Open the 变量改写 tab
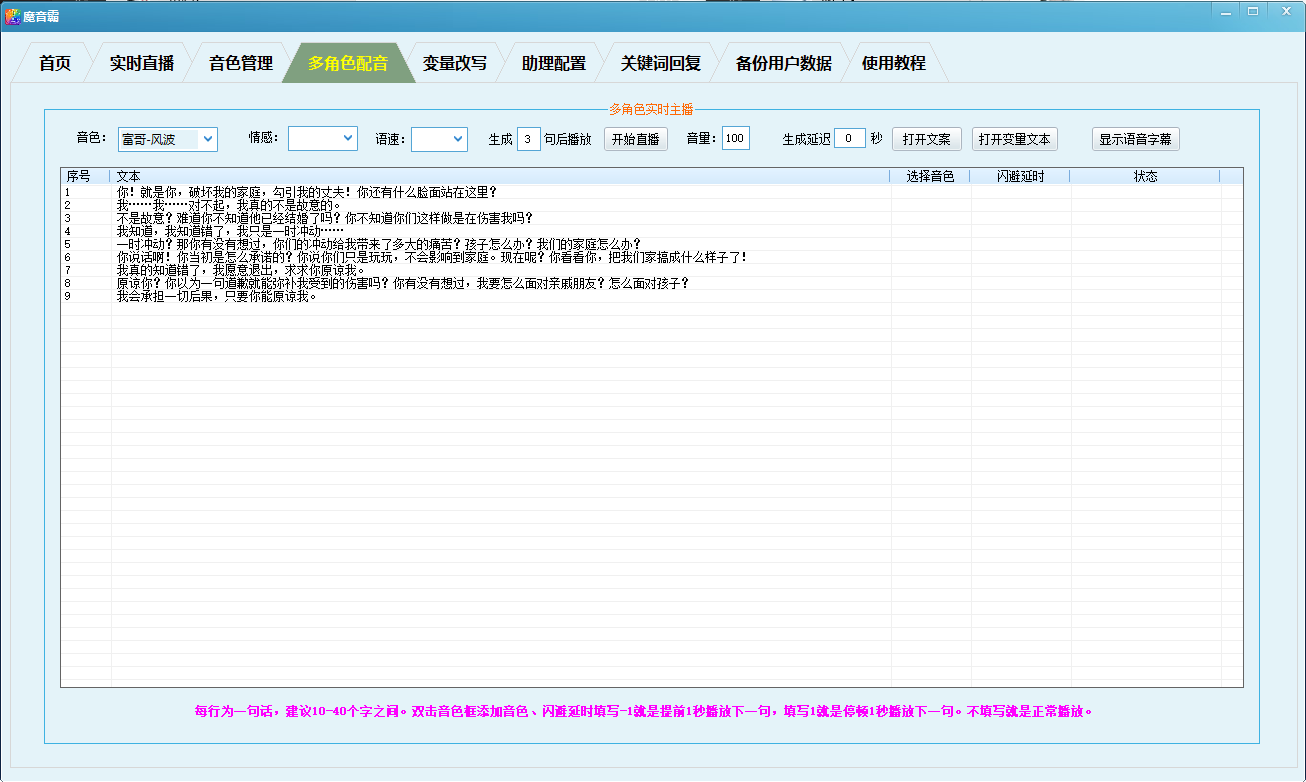The width and height of the screenshot is (1306, 782). (x=455, y=61)
